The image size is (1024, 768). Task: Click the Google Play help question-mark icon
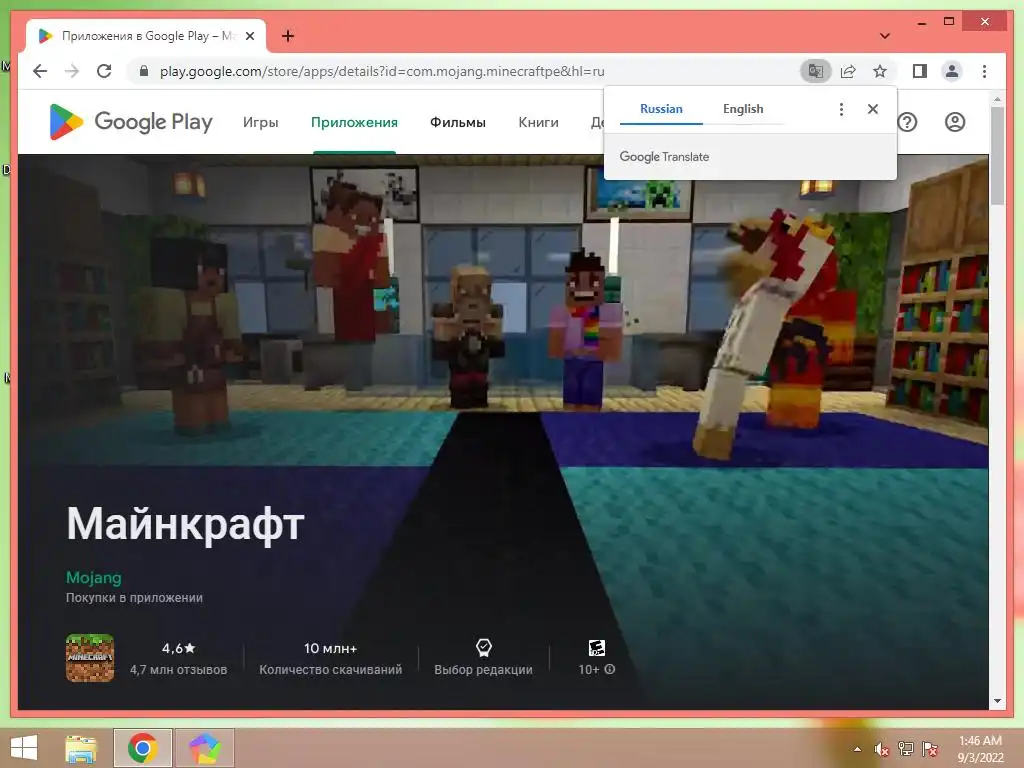pyautogui.click(x=907, y=122)
